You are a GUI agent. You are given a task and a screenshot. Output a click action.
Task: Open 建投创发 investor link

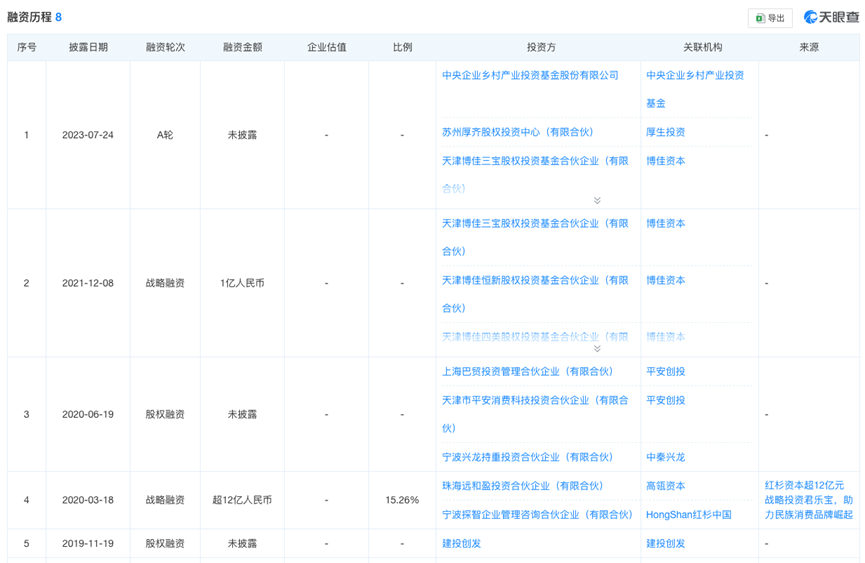(x=461, y=543)
